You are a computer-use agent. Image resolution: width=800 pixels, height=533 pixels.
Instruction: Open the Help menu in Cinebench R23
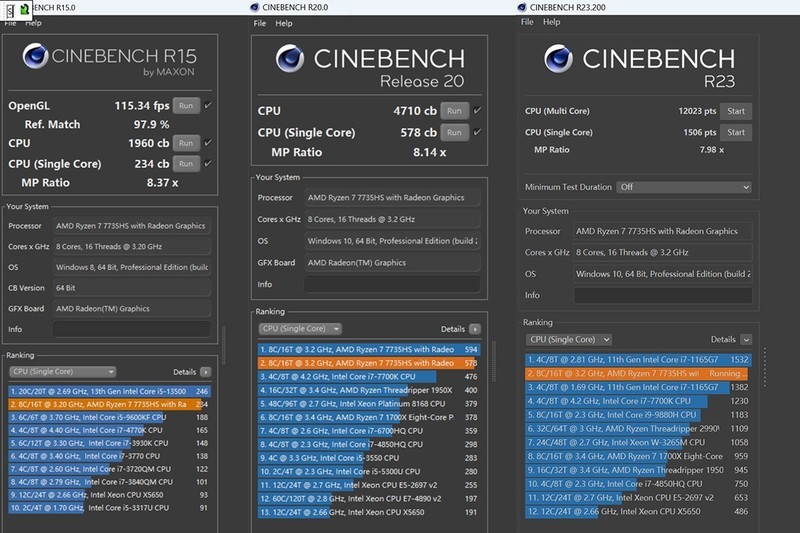pos(551,22)
